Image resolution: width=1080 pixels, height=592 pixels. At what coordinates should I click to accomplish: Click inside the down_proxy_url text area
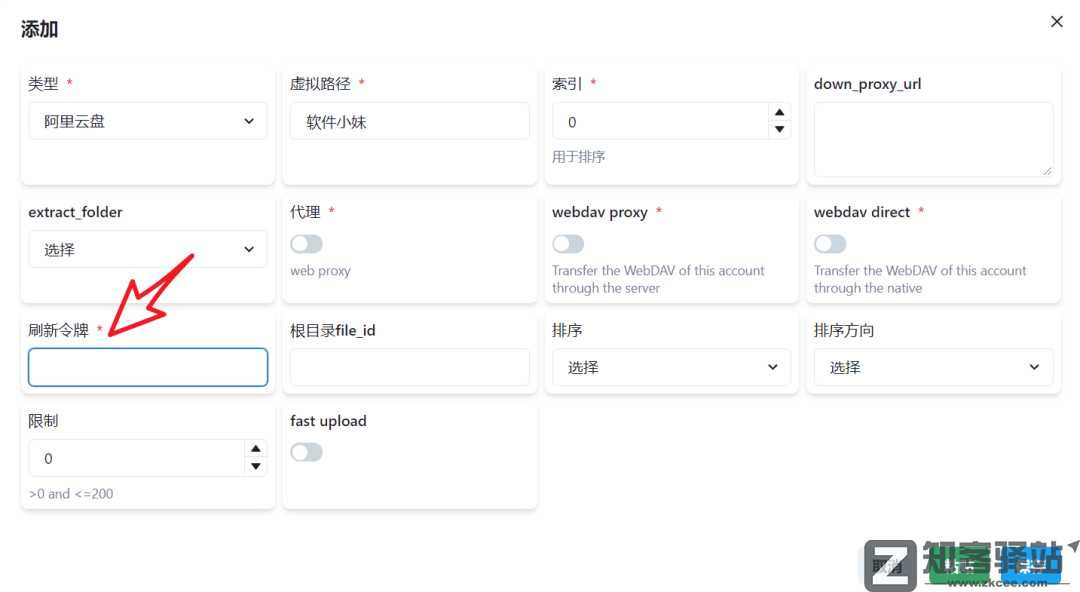pyautogui.click(x=933, y=139)
